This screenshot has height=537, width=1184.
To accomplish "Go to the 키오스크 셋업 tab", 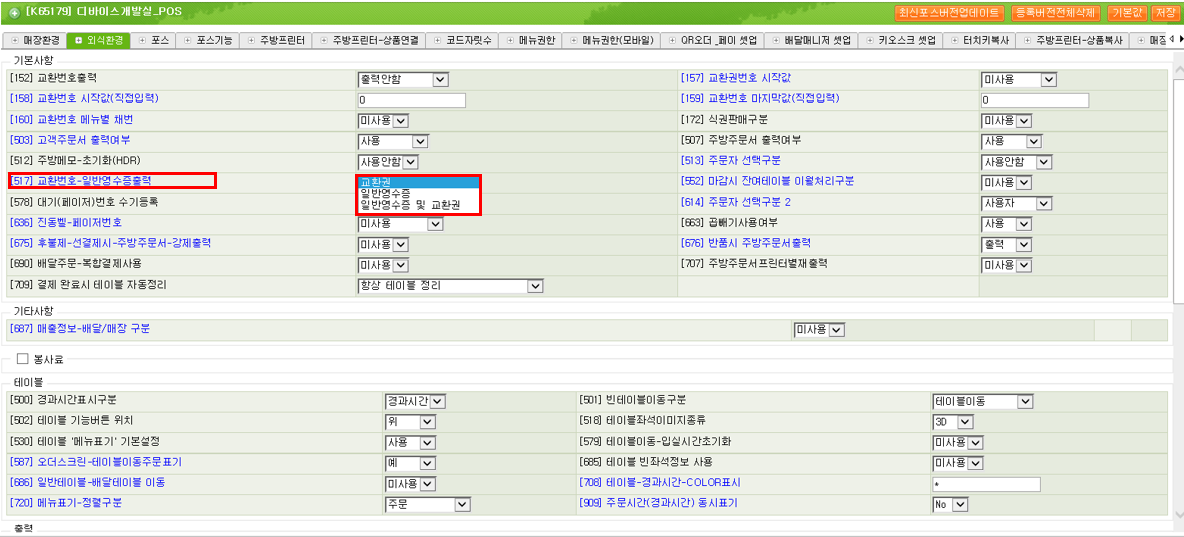I will pos(906,41).
